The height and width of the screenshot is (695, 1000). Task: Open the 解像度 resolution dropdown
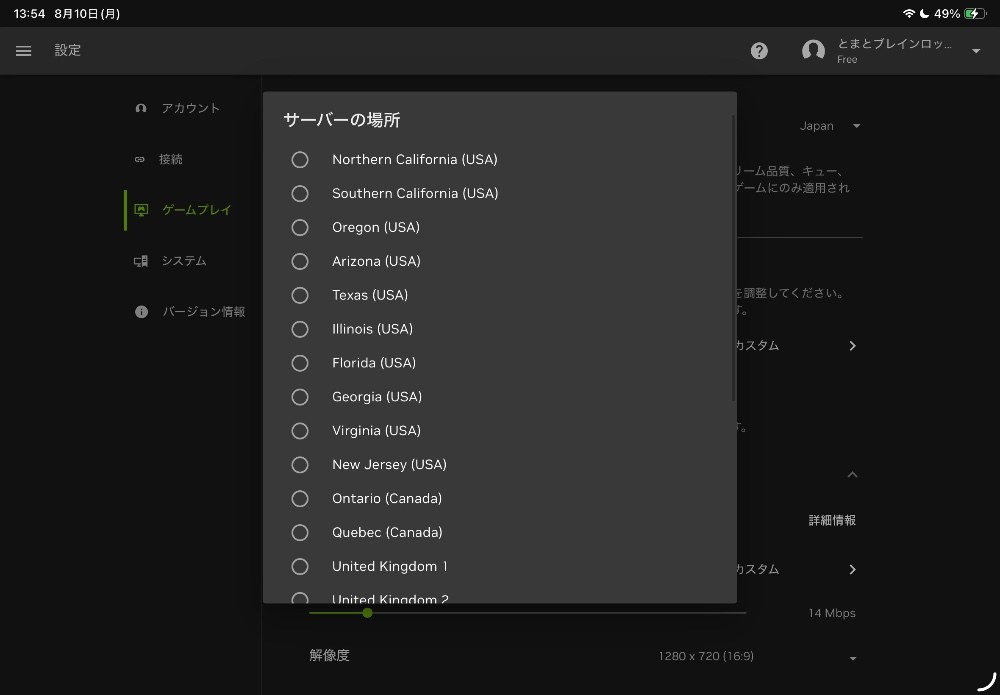(x=853, y=658)
